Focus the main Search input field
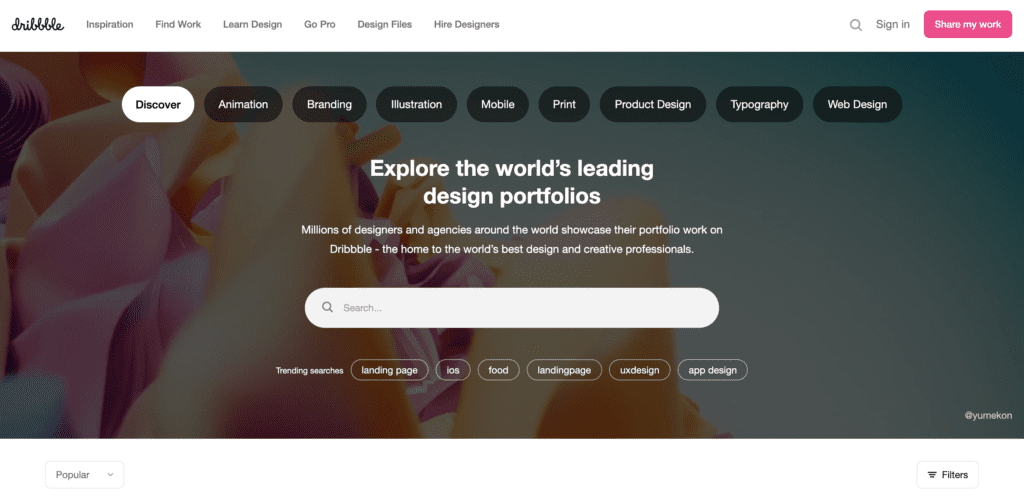This screenshot has width=1024, height=503. click(511, 308)
